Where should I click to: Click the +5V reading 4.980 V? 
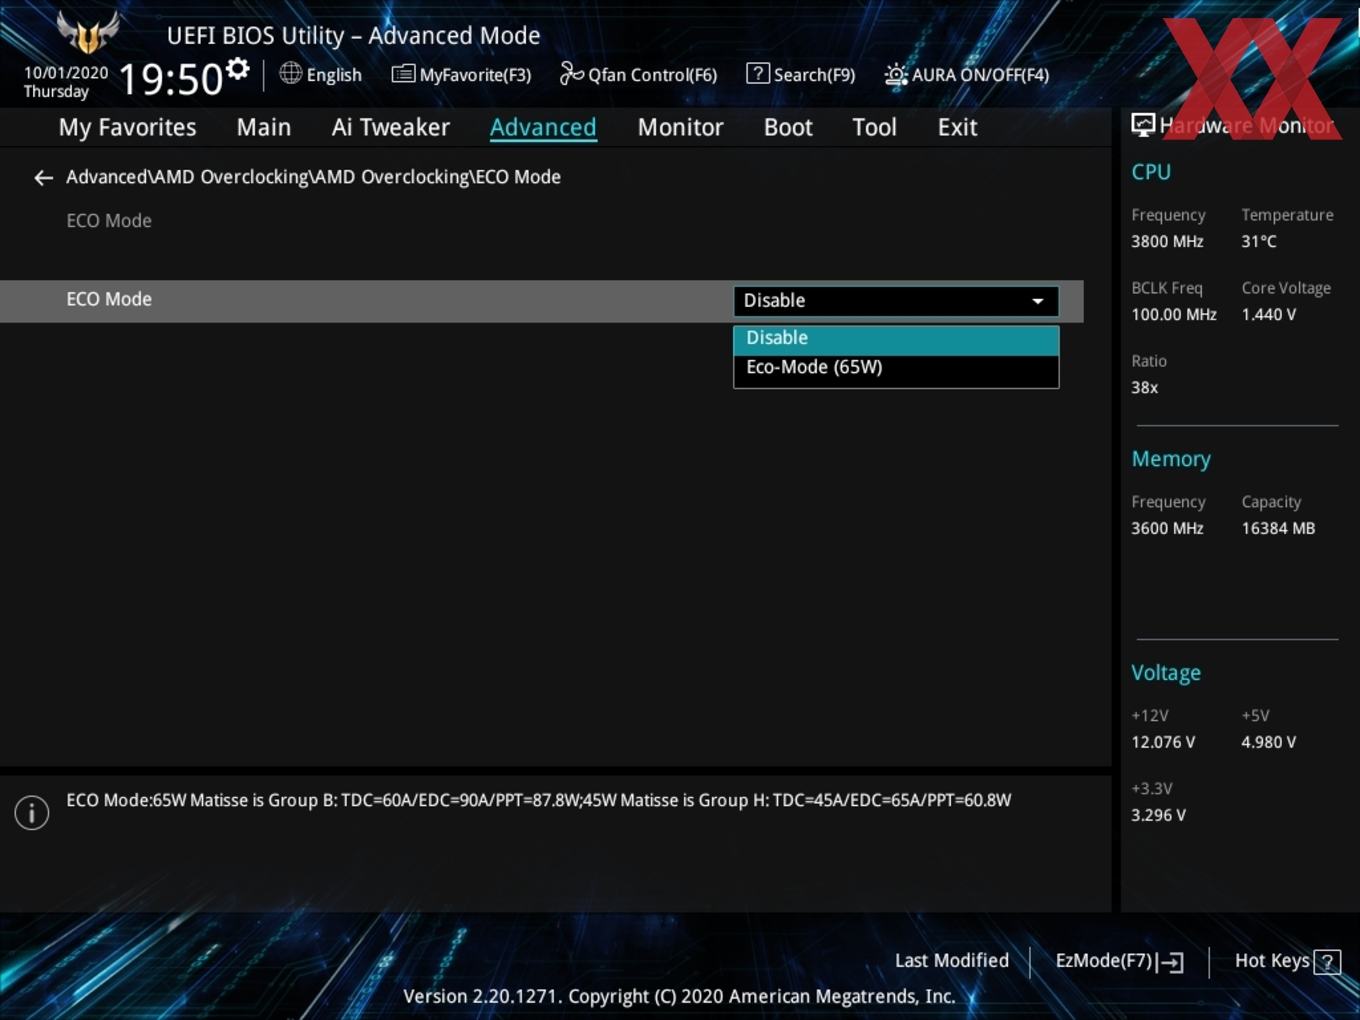click(1269, 742)
